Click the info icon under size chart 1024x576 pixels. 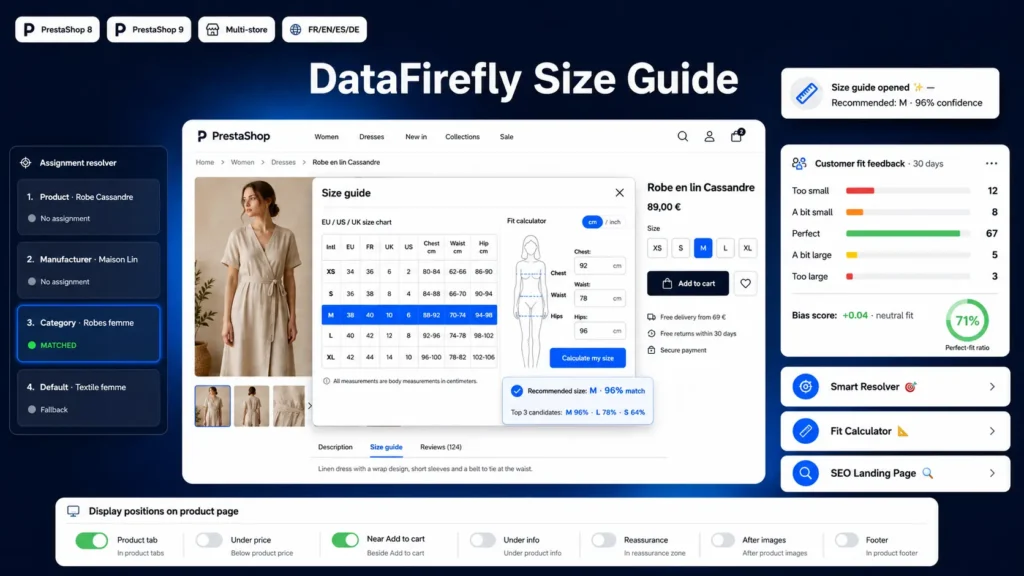coord(327,381)
